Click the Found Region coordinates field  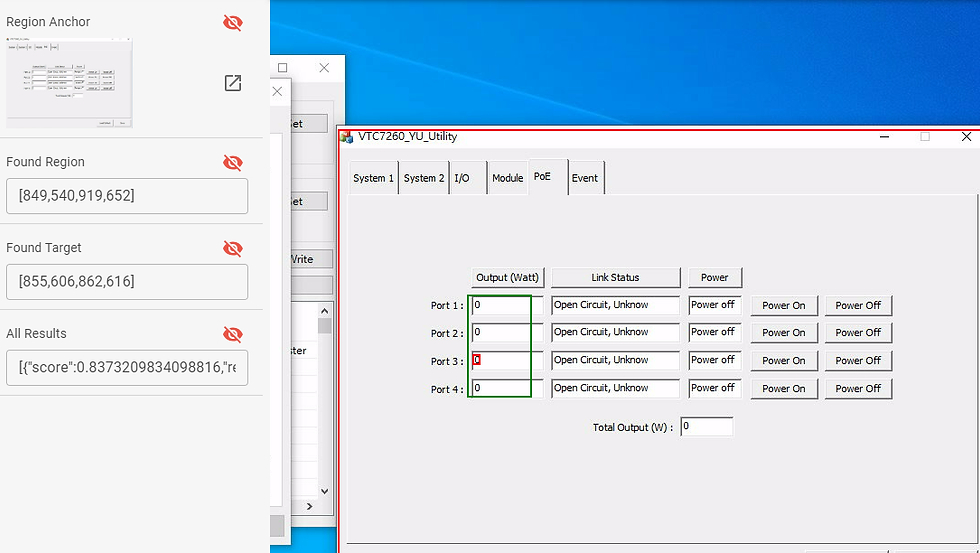click(x=127, y=196)
